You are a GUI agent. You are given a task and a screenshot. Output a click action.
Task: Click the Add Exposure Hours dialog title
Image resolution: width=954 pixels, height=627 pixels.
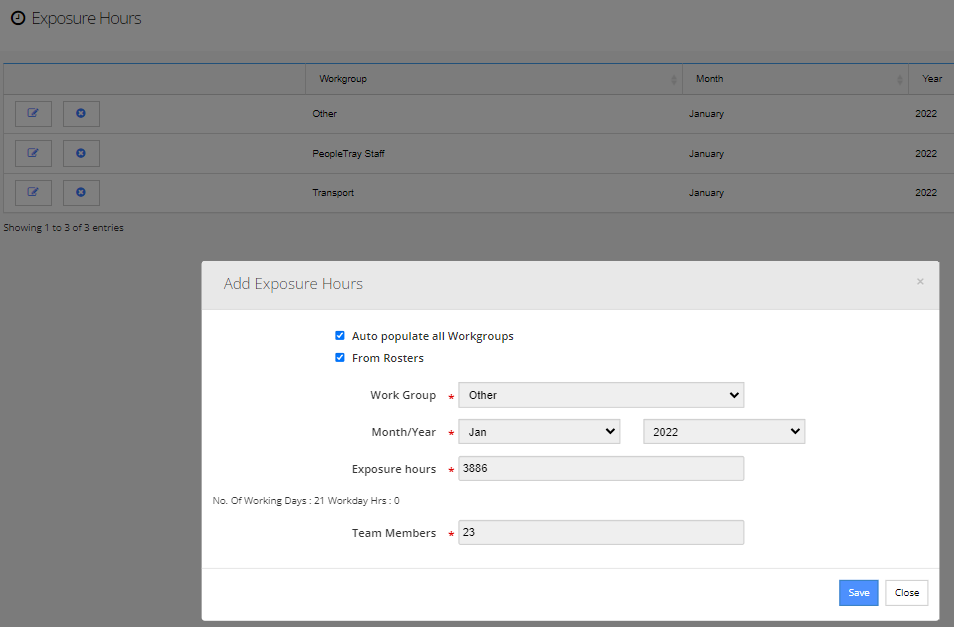pyautogui.click(x=293, y=284)
